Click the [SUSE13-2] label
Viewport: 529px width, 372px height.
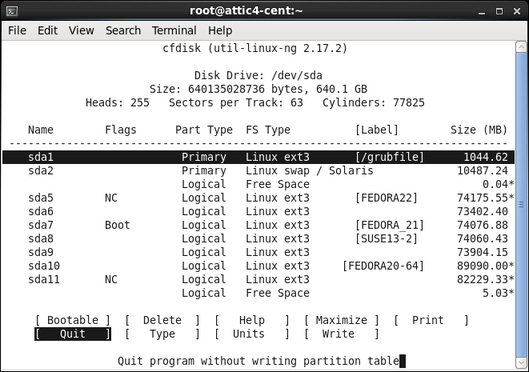pyautogui.click(x=386, y=239)
